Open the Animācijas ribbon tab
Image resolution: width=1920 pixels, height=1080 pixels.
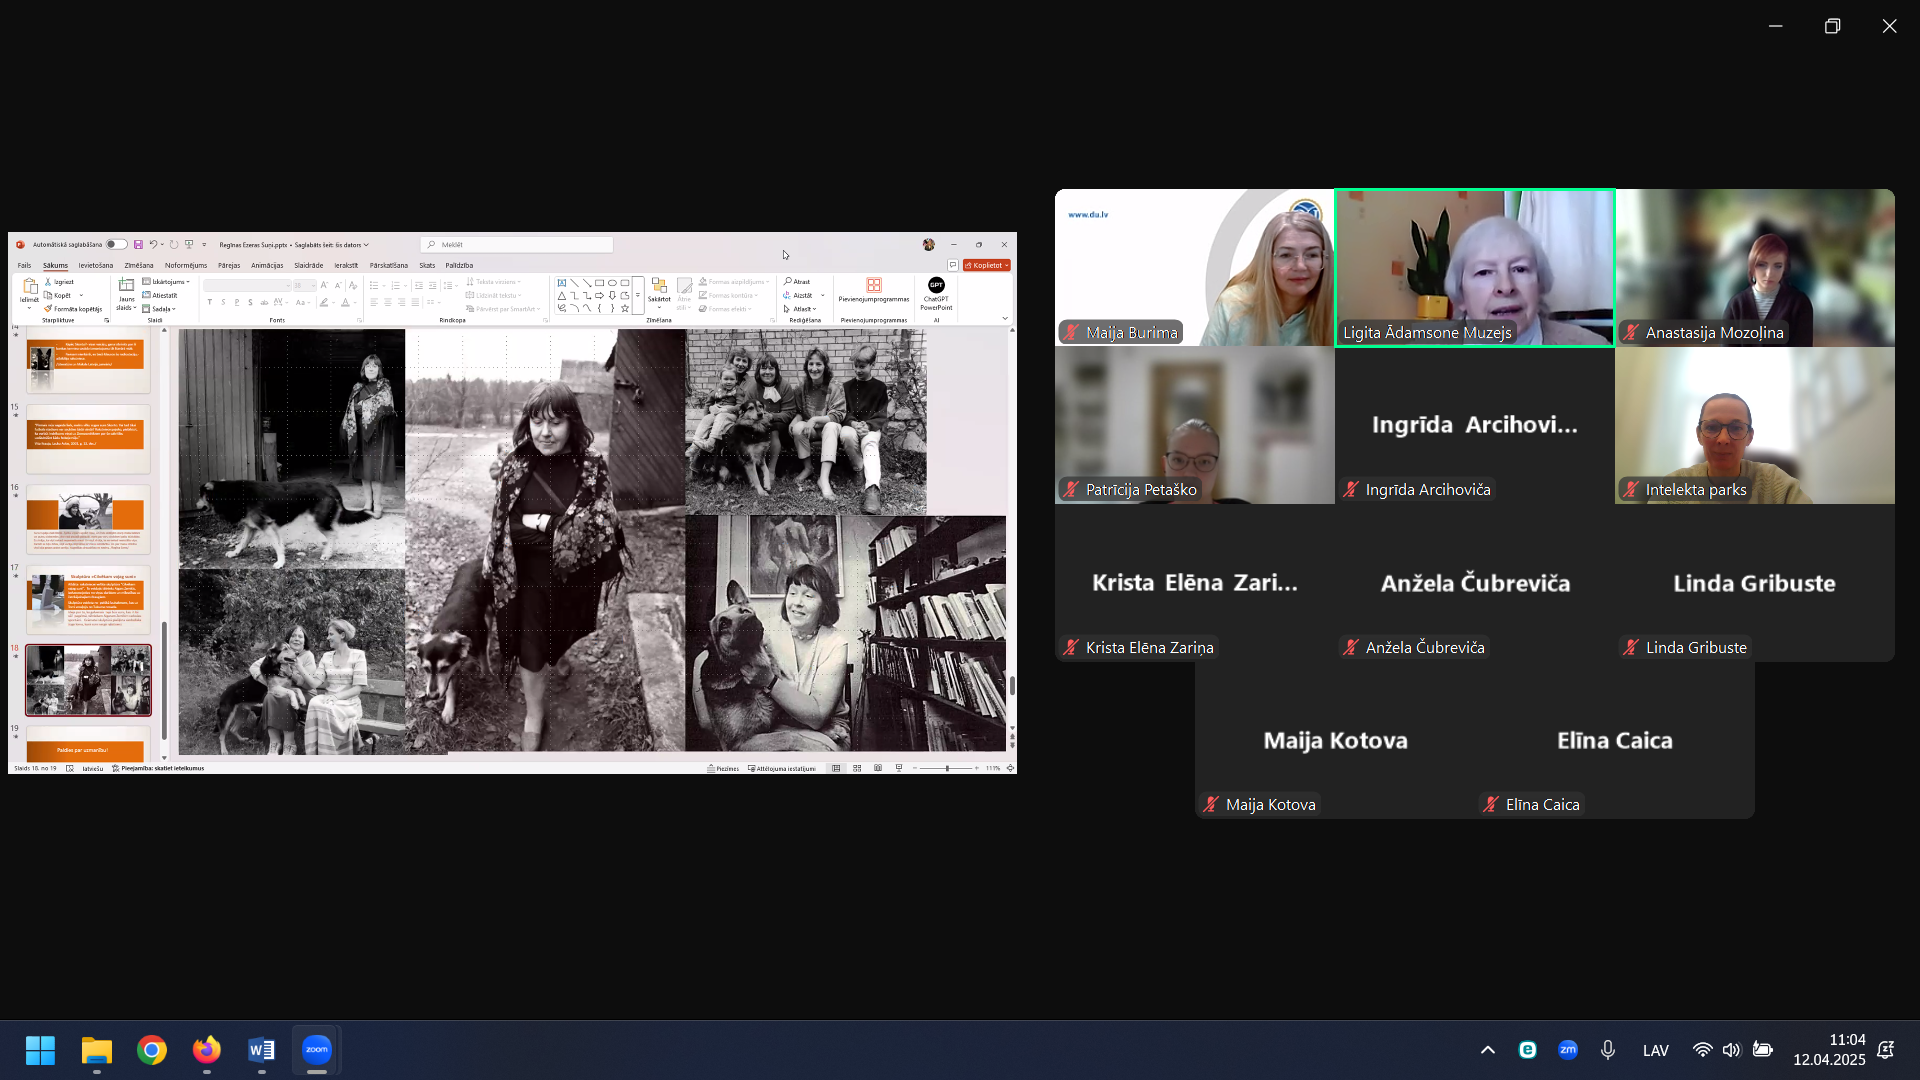(267, 266)
